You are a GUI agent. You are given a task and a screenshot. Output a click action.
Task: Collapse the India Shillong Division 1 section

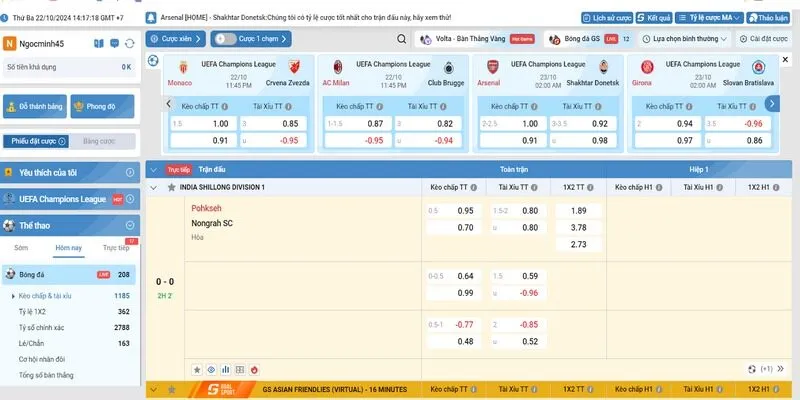coord(153,187)
